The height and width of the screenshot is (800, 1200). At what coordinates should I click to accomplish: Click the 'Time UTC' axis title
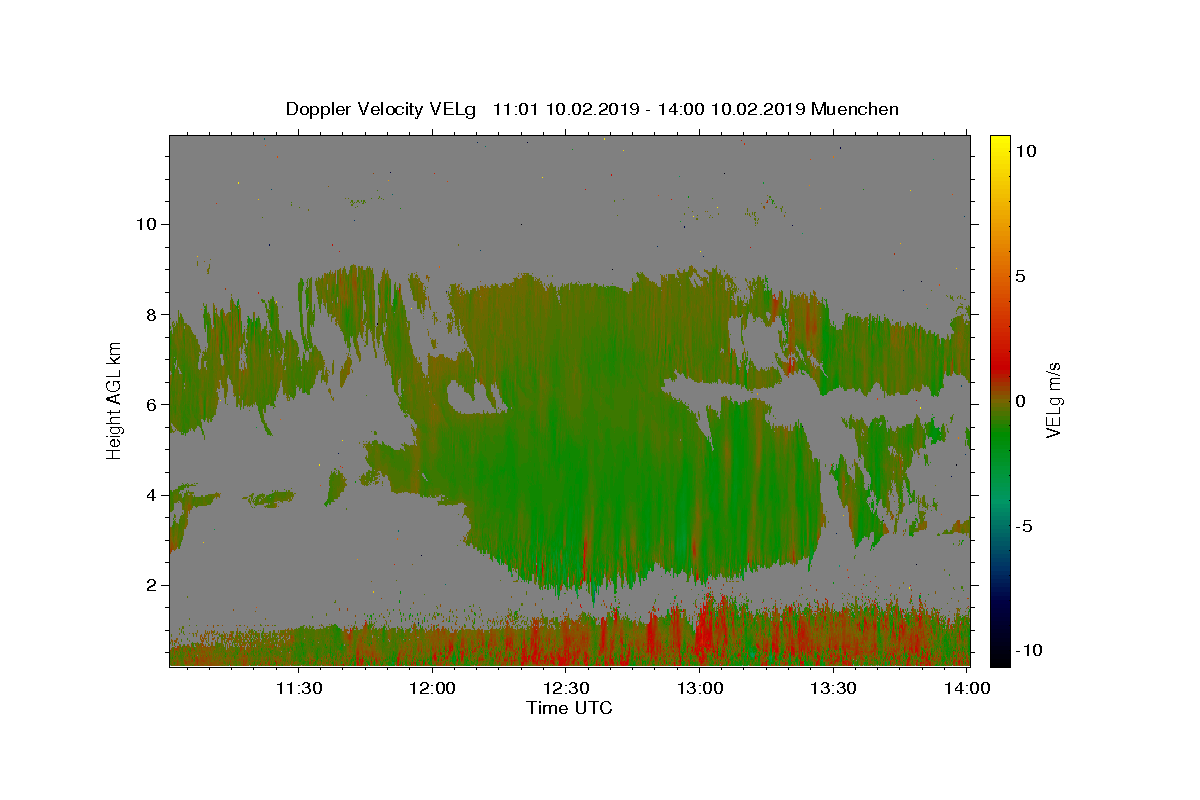pyautogui.click(x=569, y=708)
